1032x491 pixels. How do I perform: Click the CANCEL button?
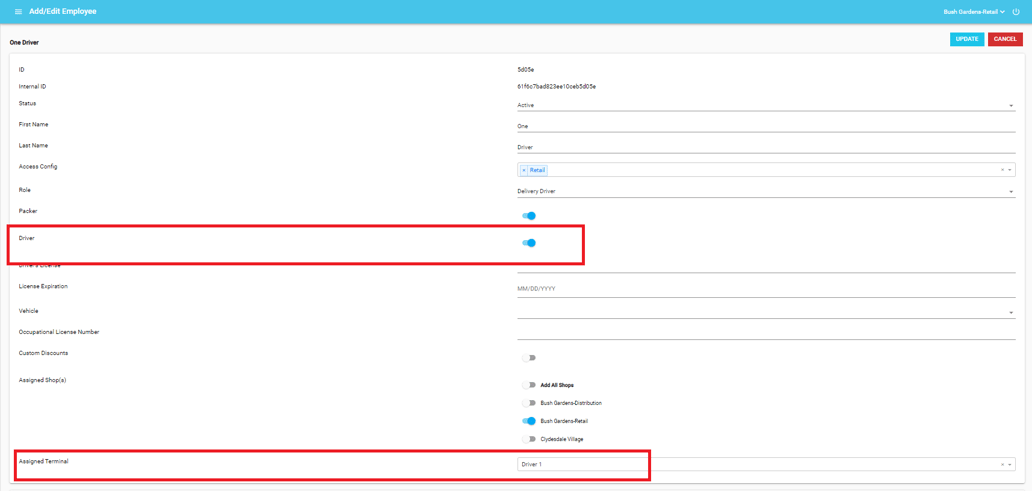coord(1005,39)
